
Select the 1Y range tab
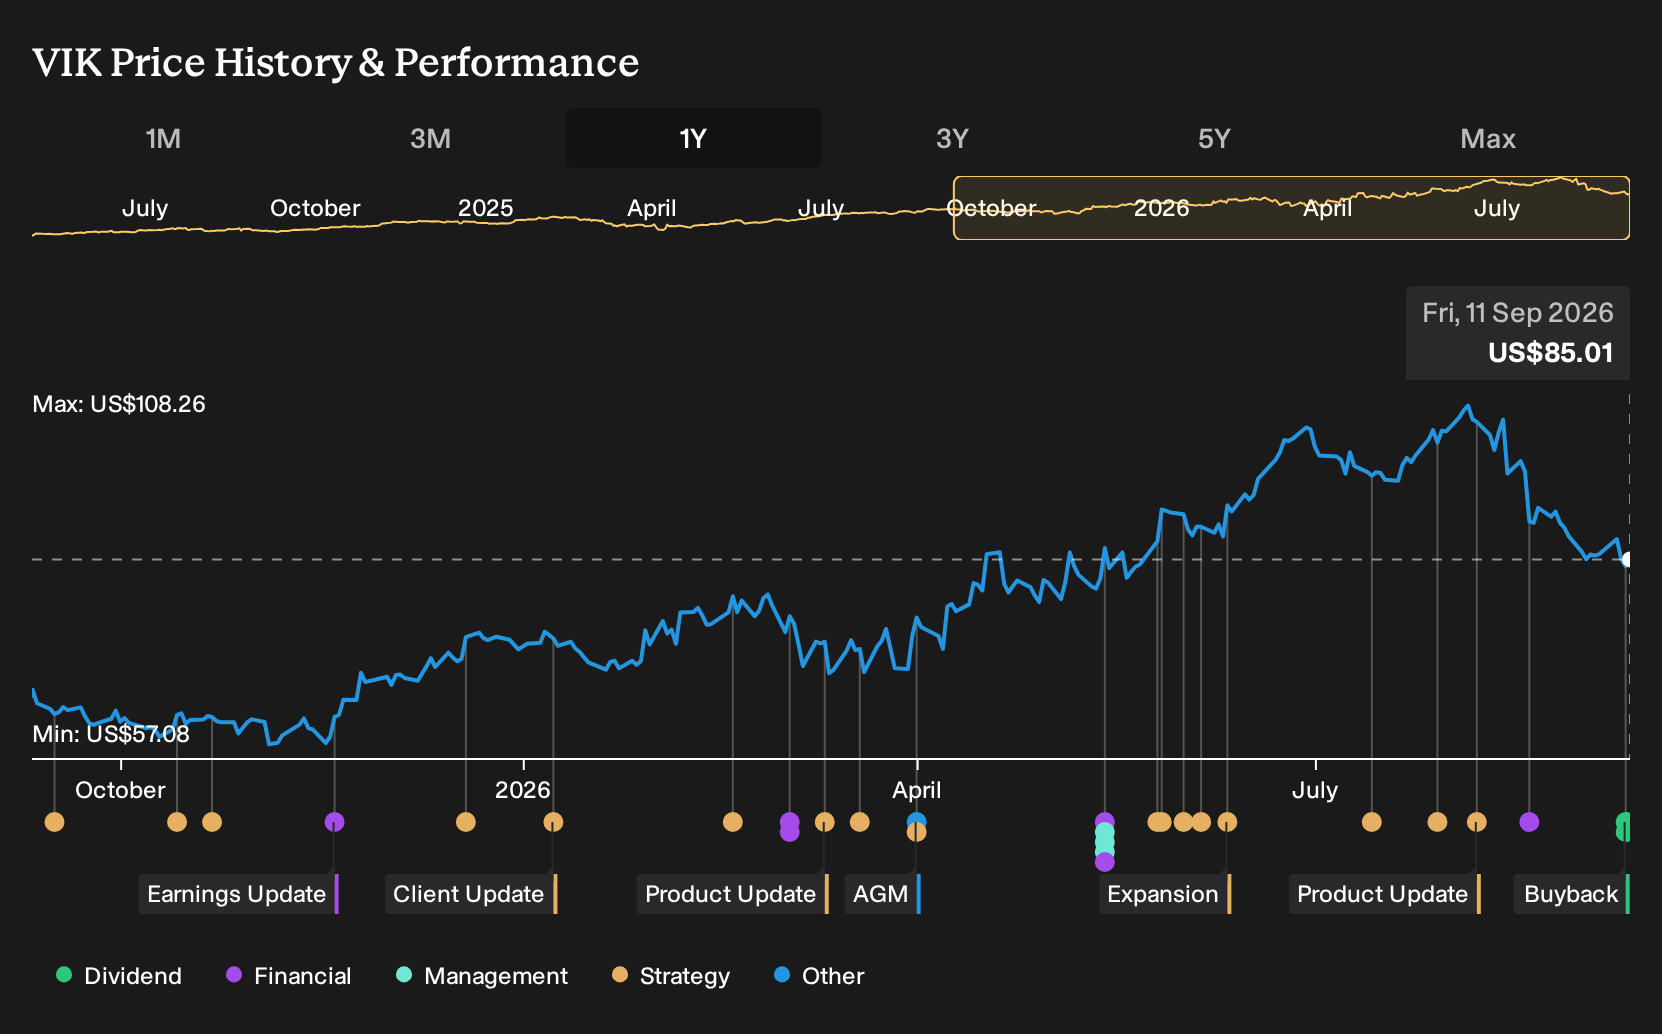point(693,138)
